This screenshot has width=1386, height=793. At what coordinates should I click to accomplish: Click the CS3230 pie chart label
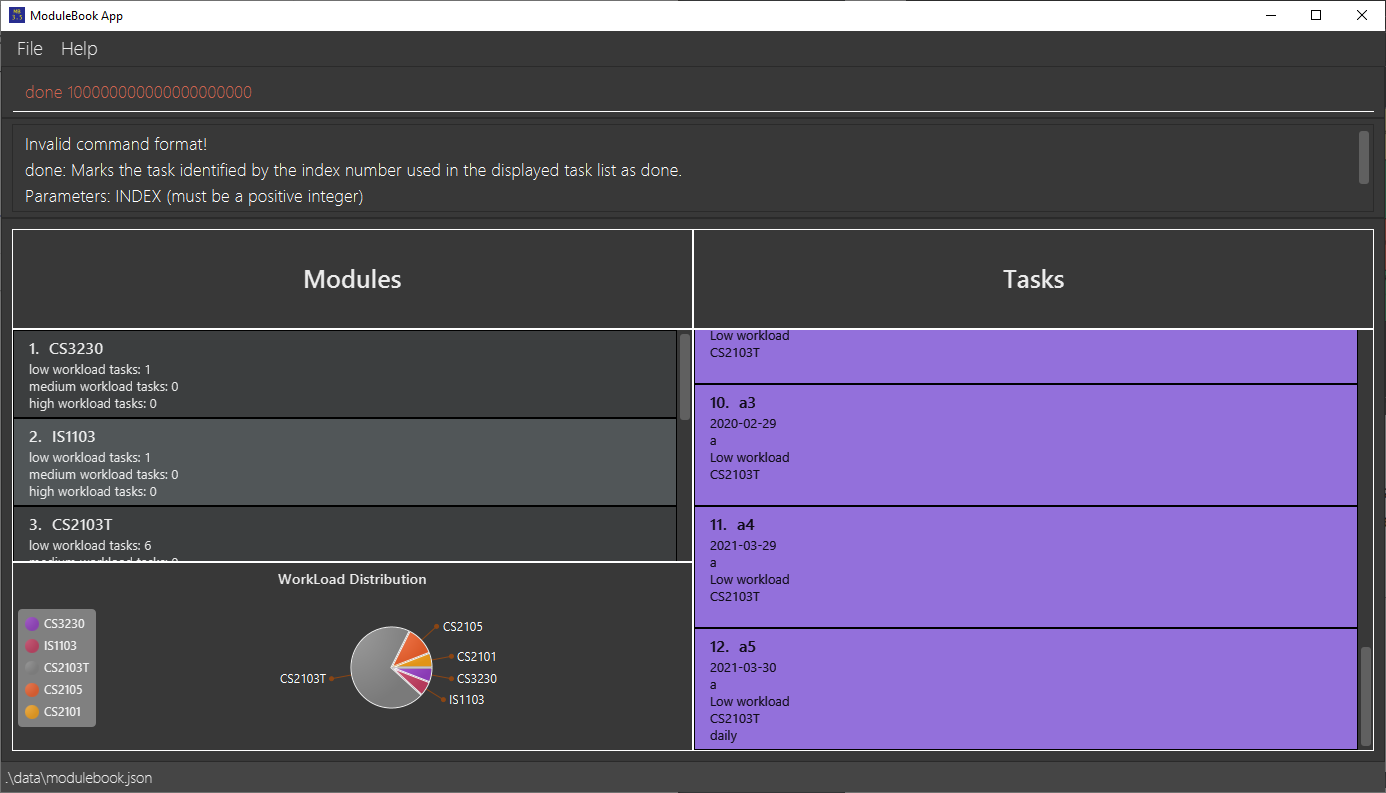coord(477,679)
